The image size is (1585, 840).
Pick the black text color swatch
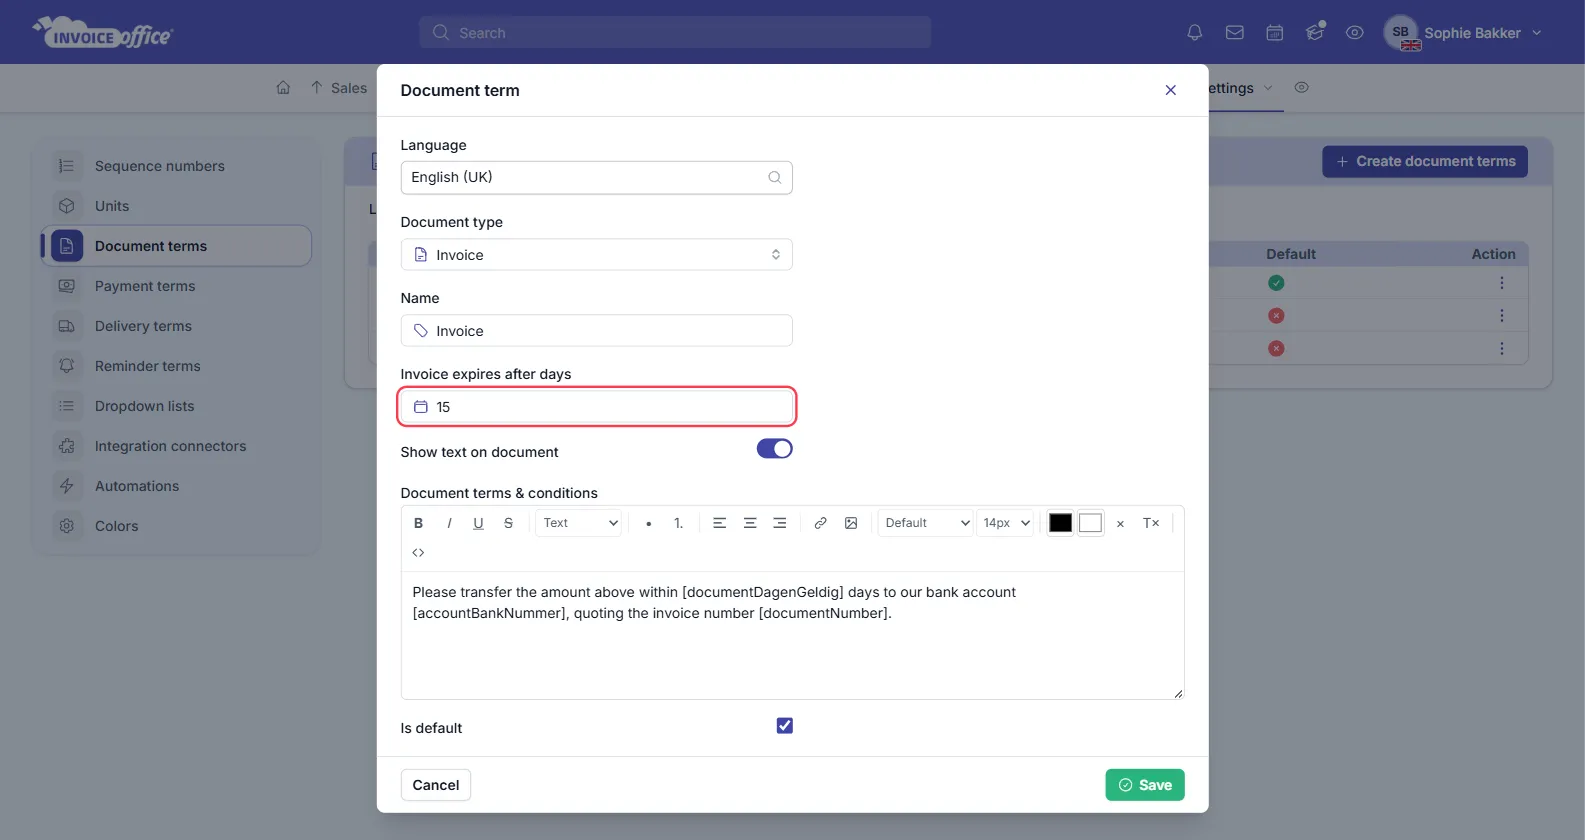pos(1061,523)
